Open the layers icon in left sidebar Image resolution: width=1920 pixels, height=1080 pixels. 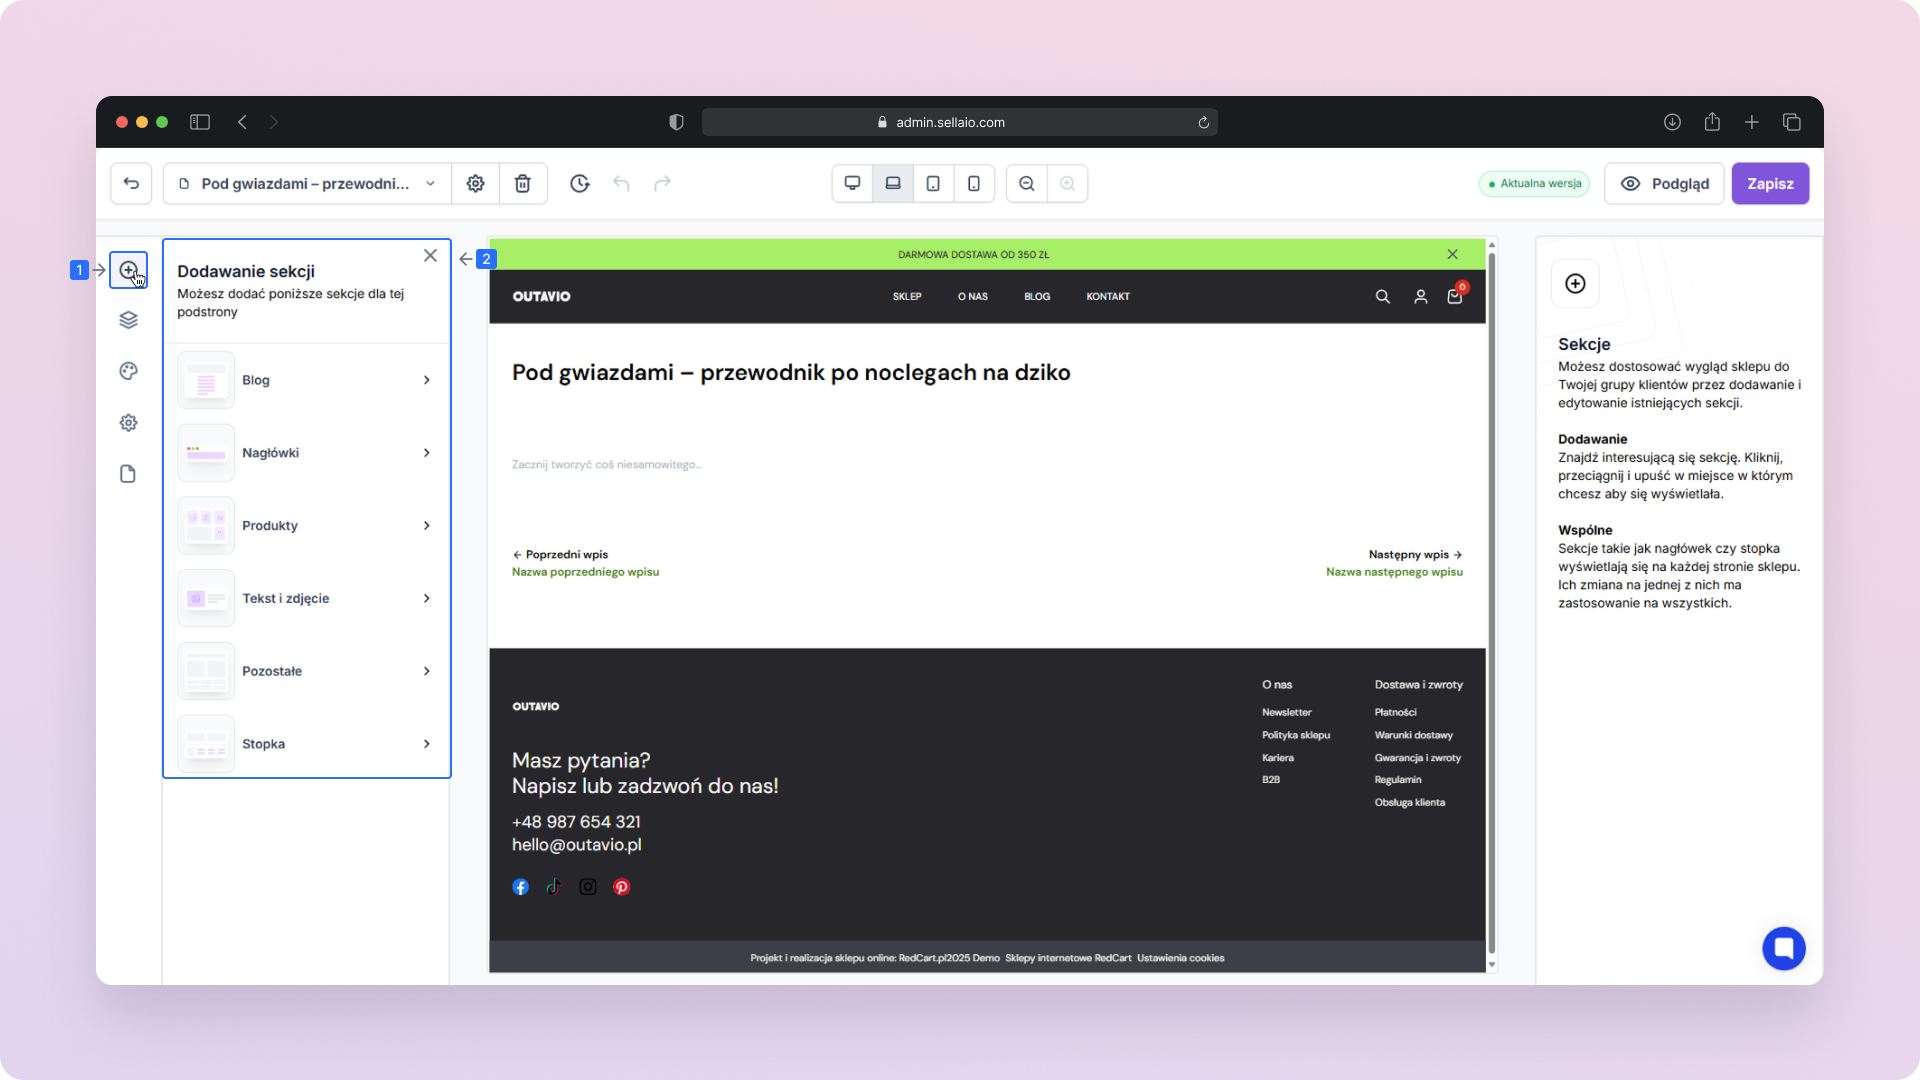point(128,320)
